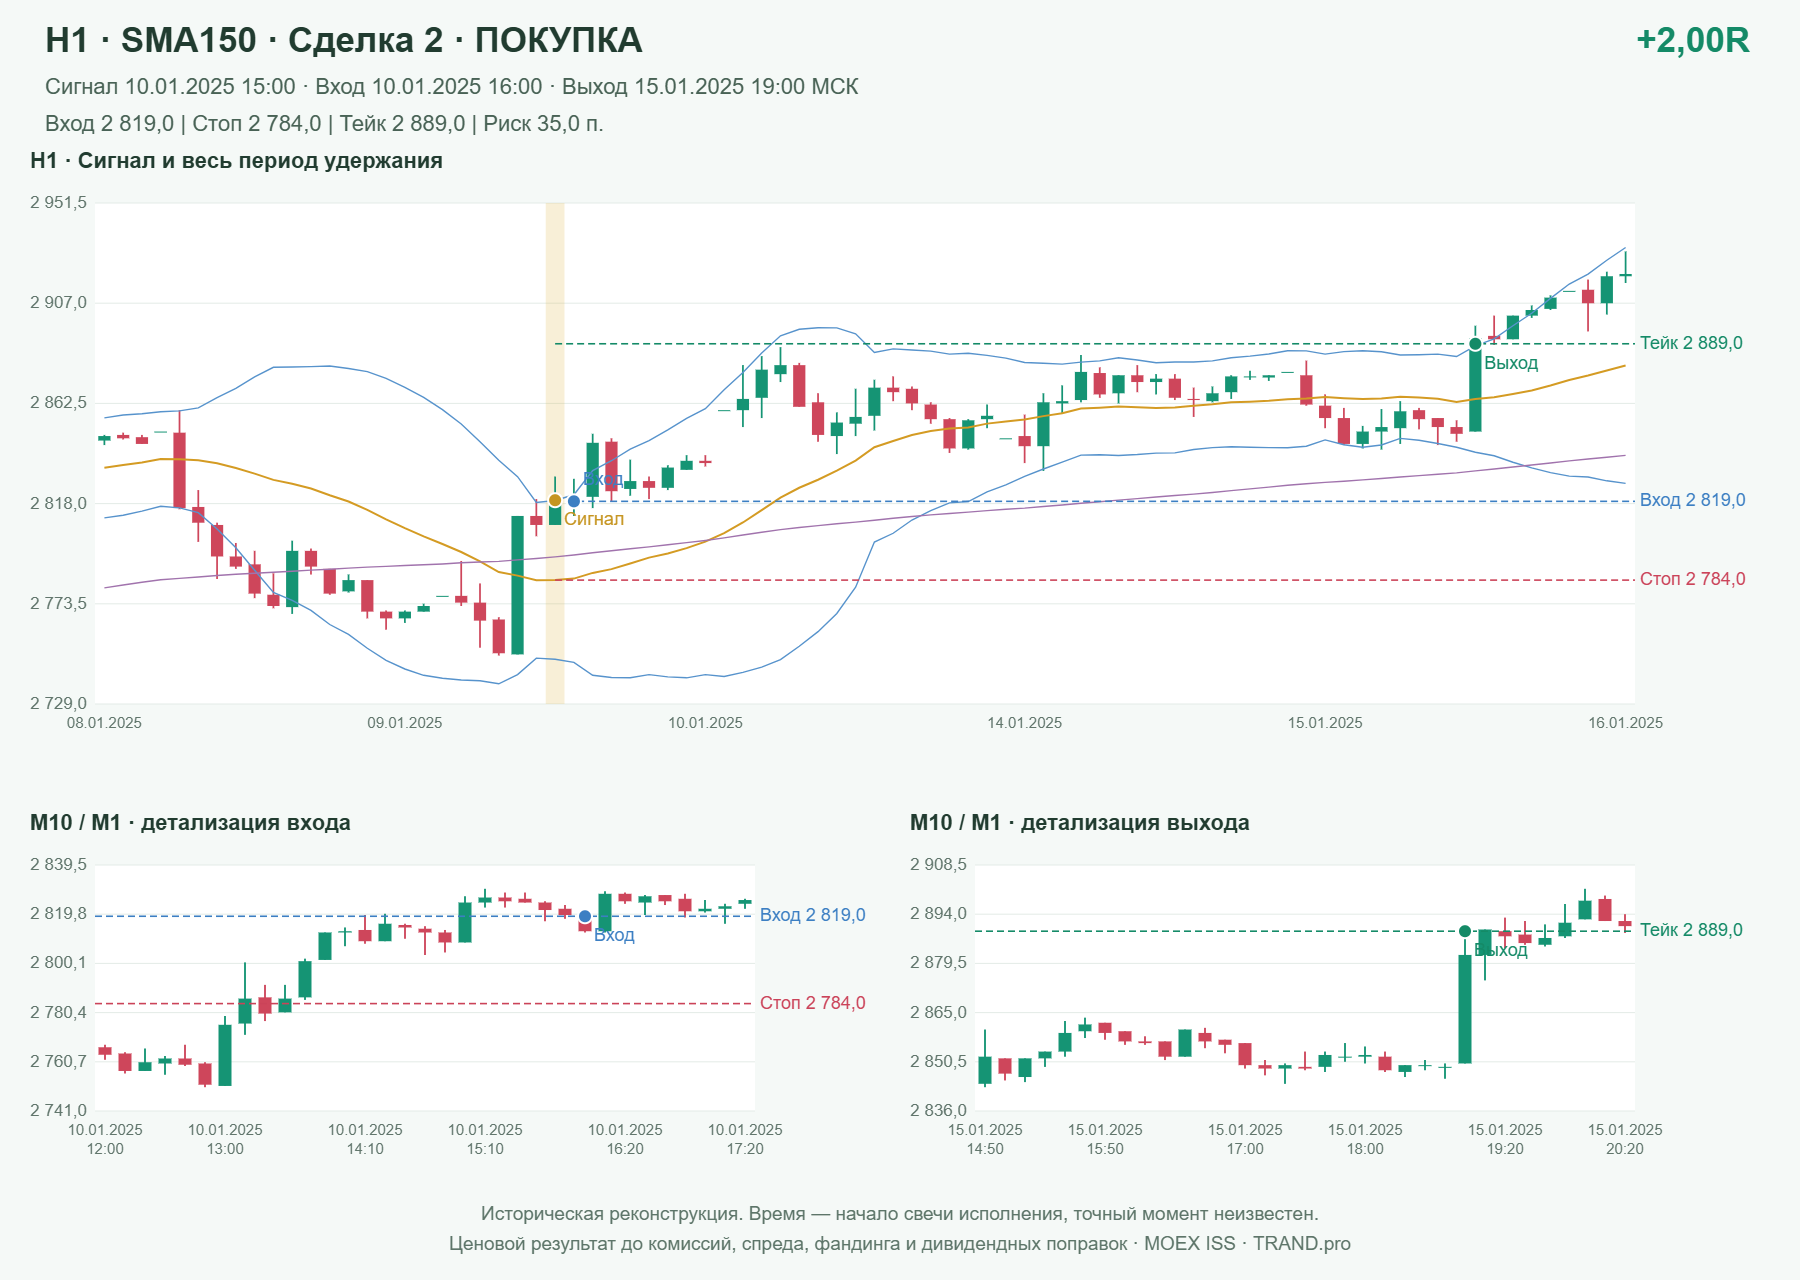Screen dimensions: 1800x1280
Task: Click the blue entry marker dot on H1 chart
Action: tap(573, 501)
